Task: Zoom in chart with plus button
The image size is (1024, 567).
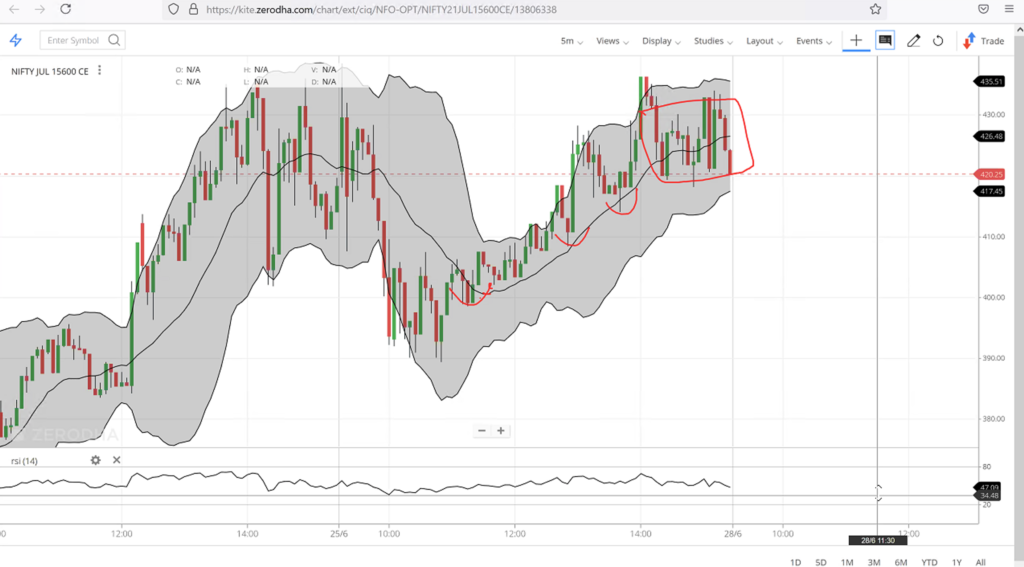Action: pyautogui.click(x=501, y=431)
